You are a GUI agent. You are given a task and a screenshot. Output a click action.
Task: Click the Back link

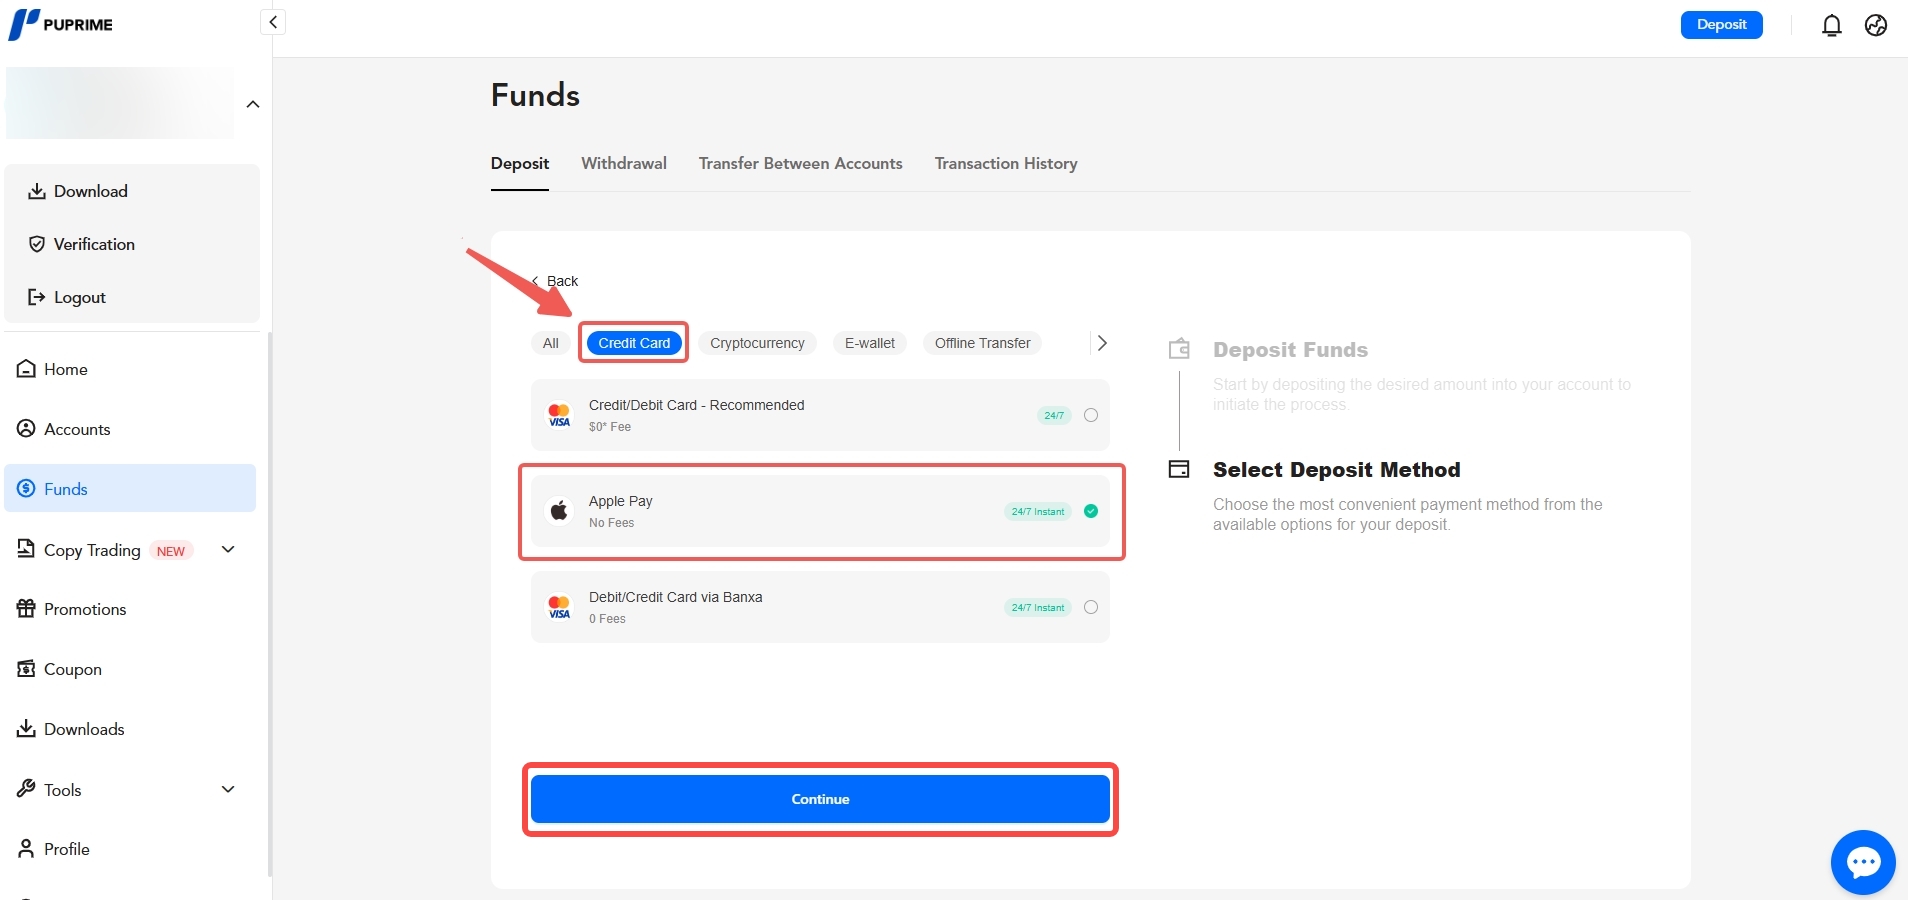click(x=556, y=281)
